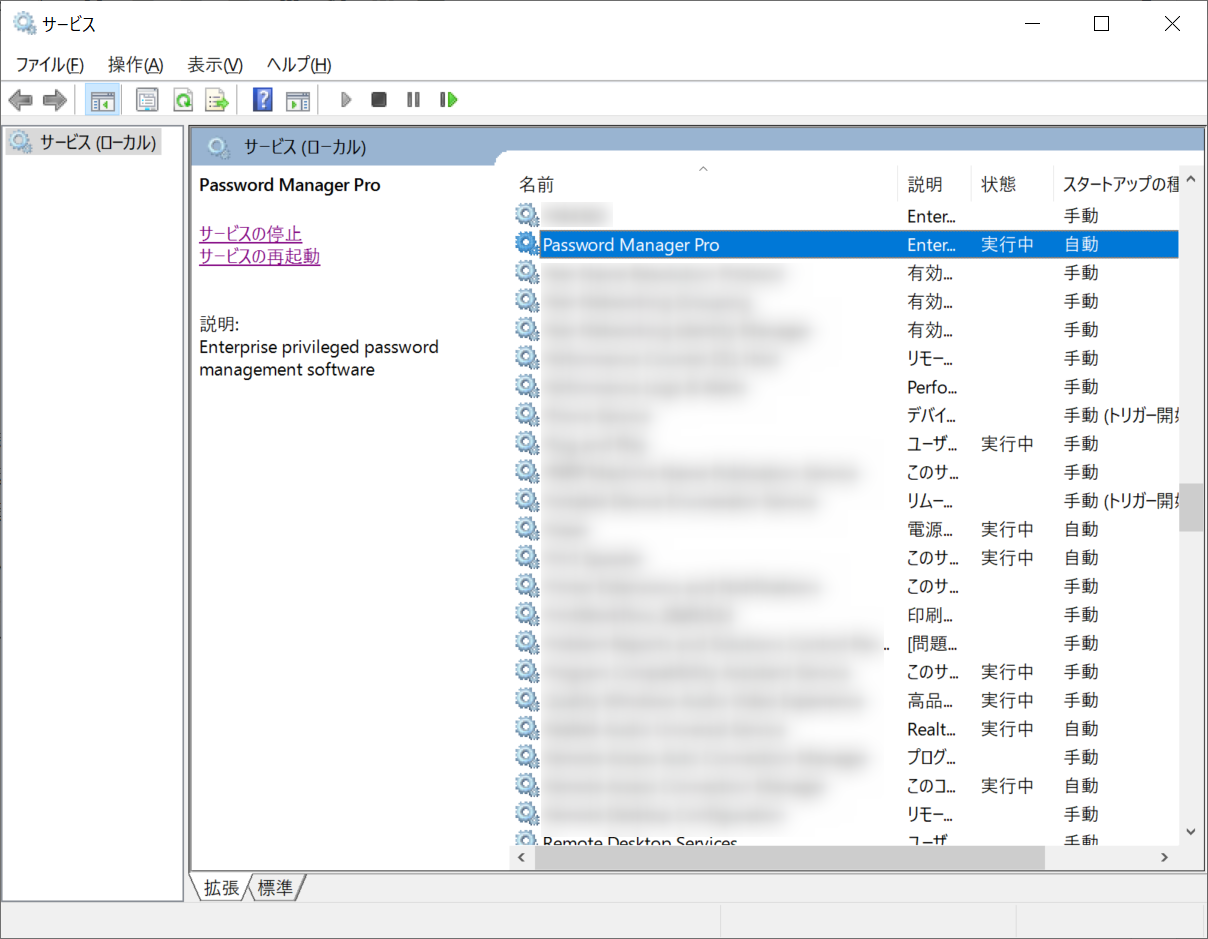Select the Remote Desktop Services row
1208x939 pixels.
(x=846, y=840)
